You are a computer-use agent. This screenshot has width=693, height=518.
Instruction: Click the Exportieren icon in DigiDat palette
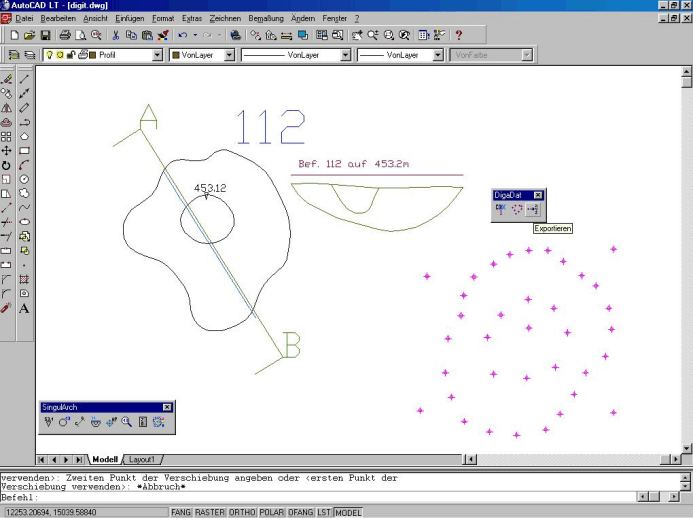coord(533,210)
